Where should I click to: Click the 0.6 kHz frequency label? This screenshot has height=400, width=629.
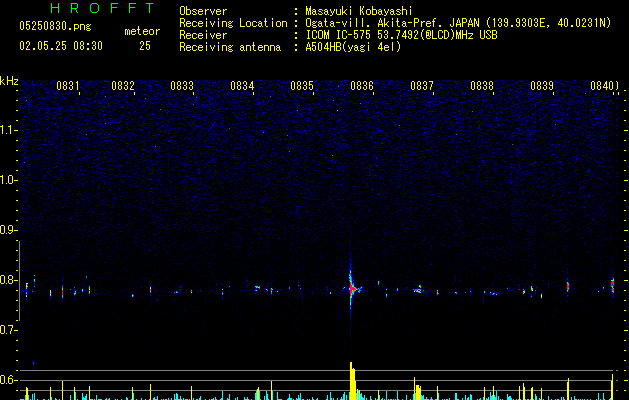[x=8, y=380]
